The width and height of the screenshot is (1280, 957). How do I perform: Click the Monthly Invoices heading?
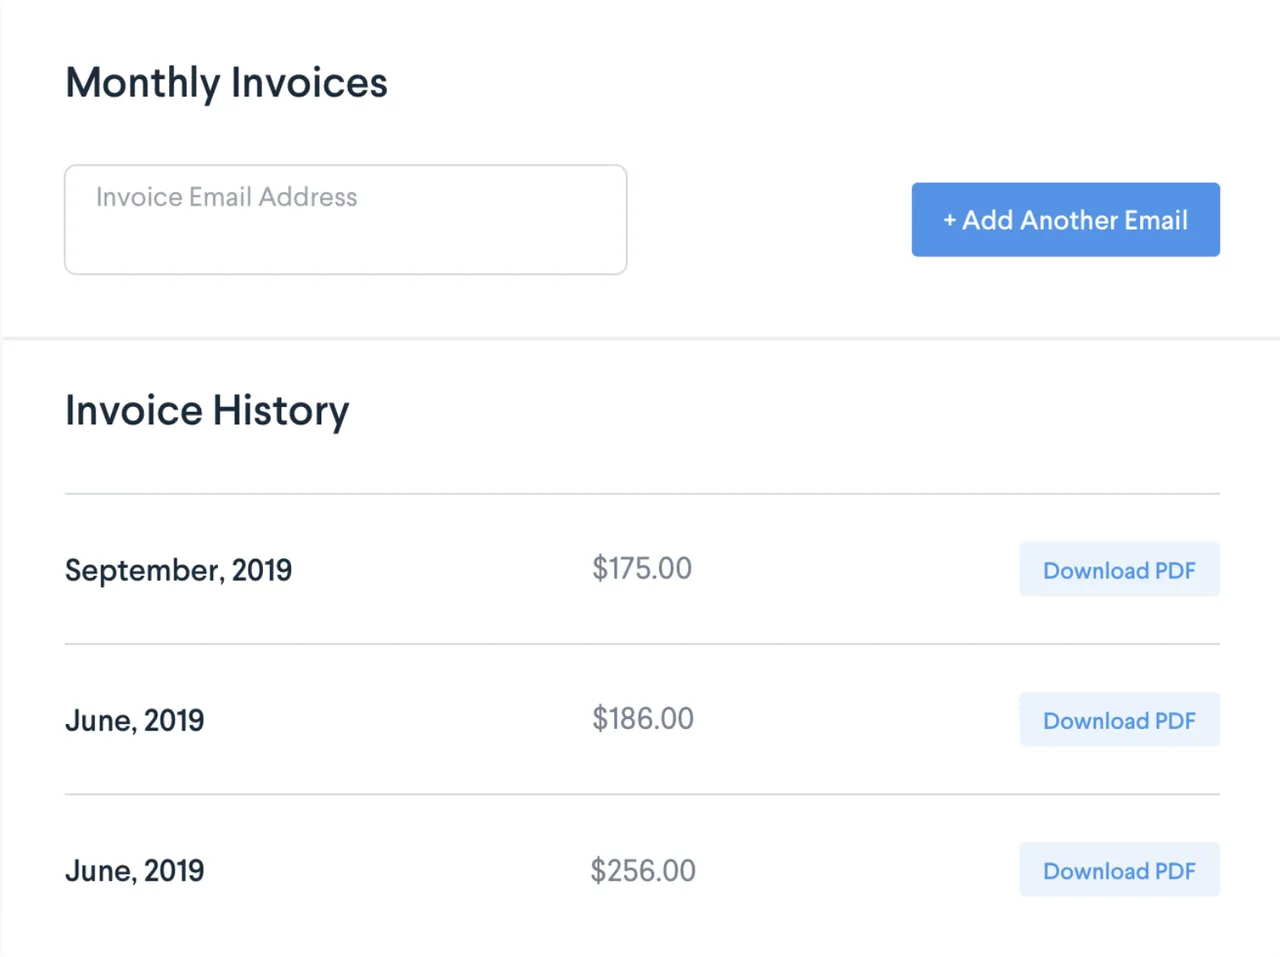point(226,83)
